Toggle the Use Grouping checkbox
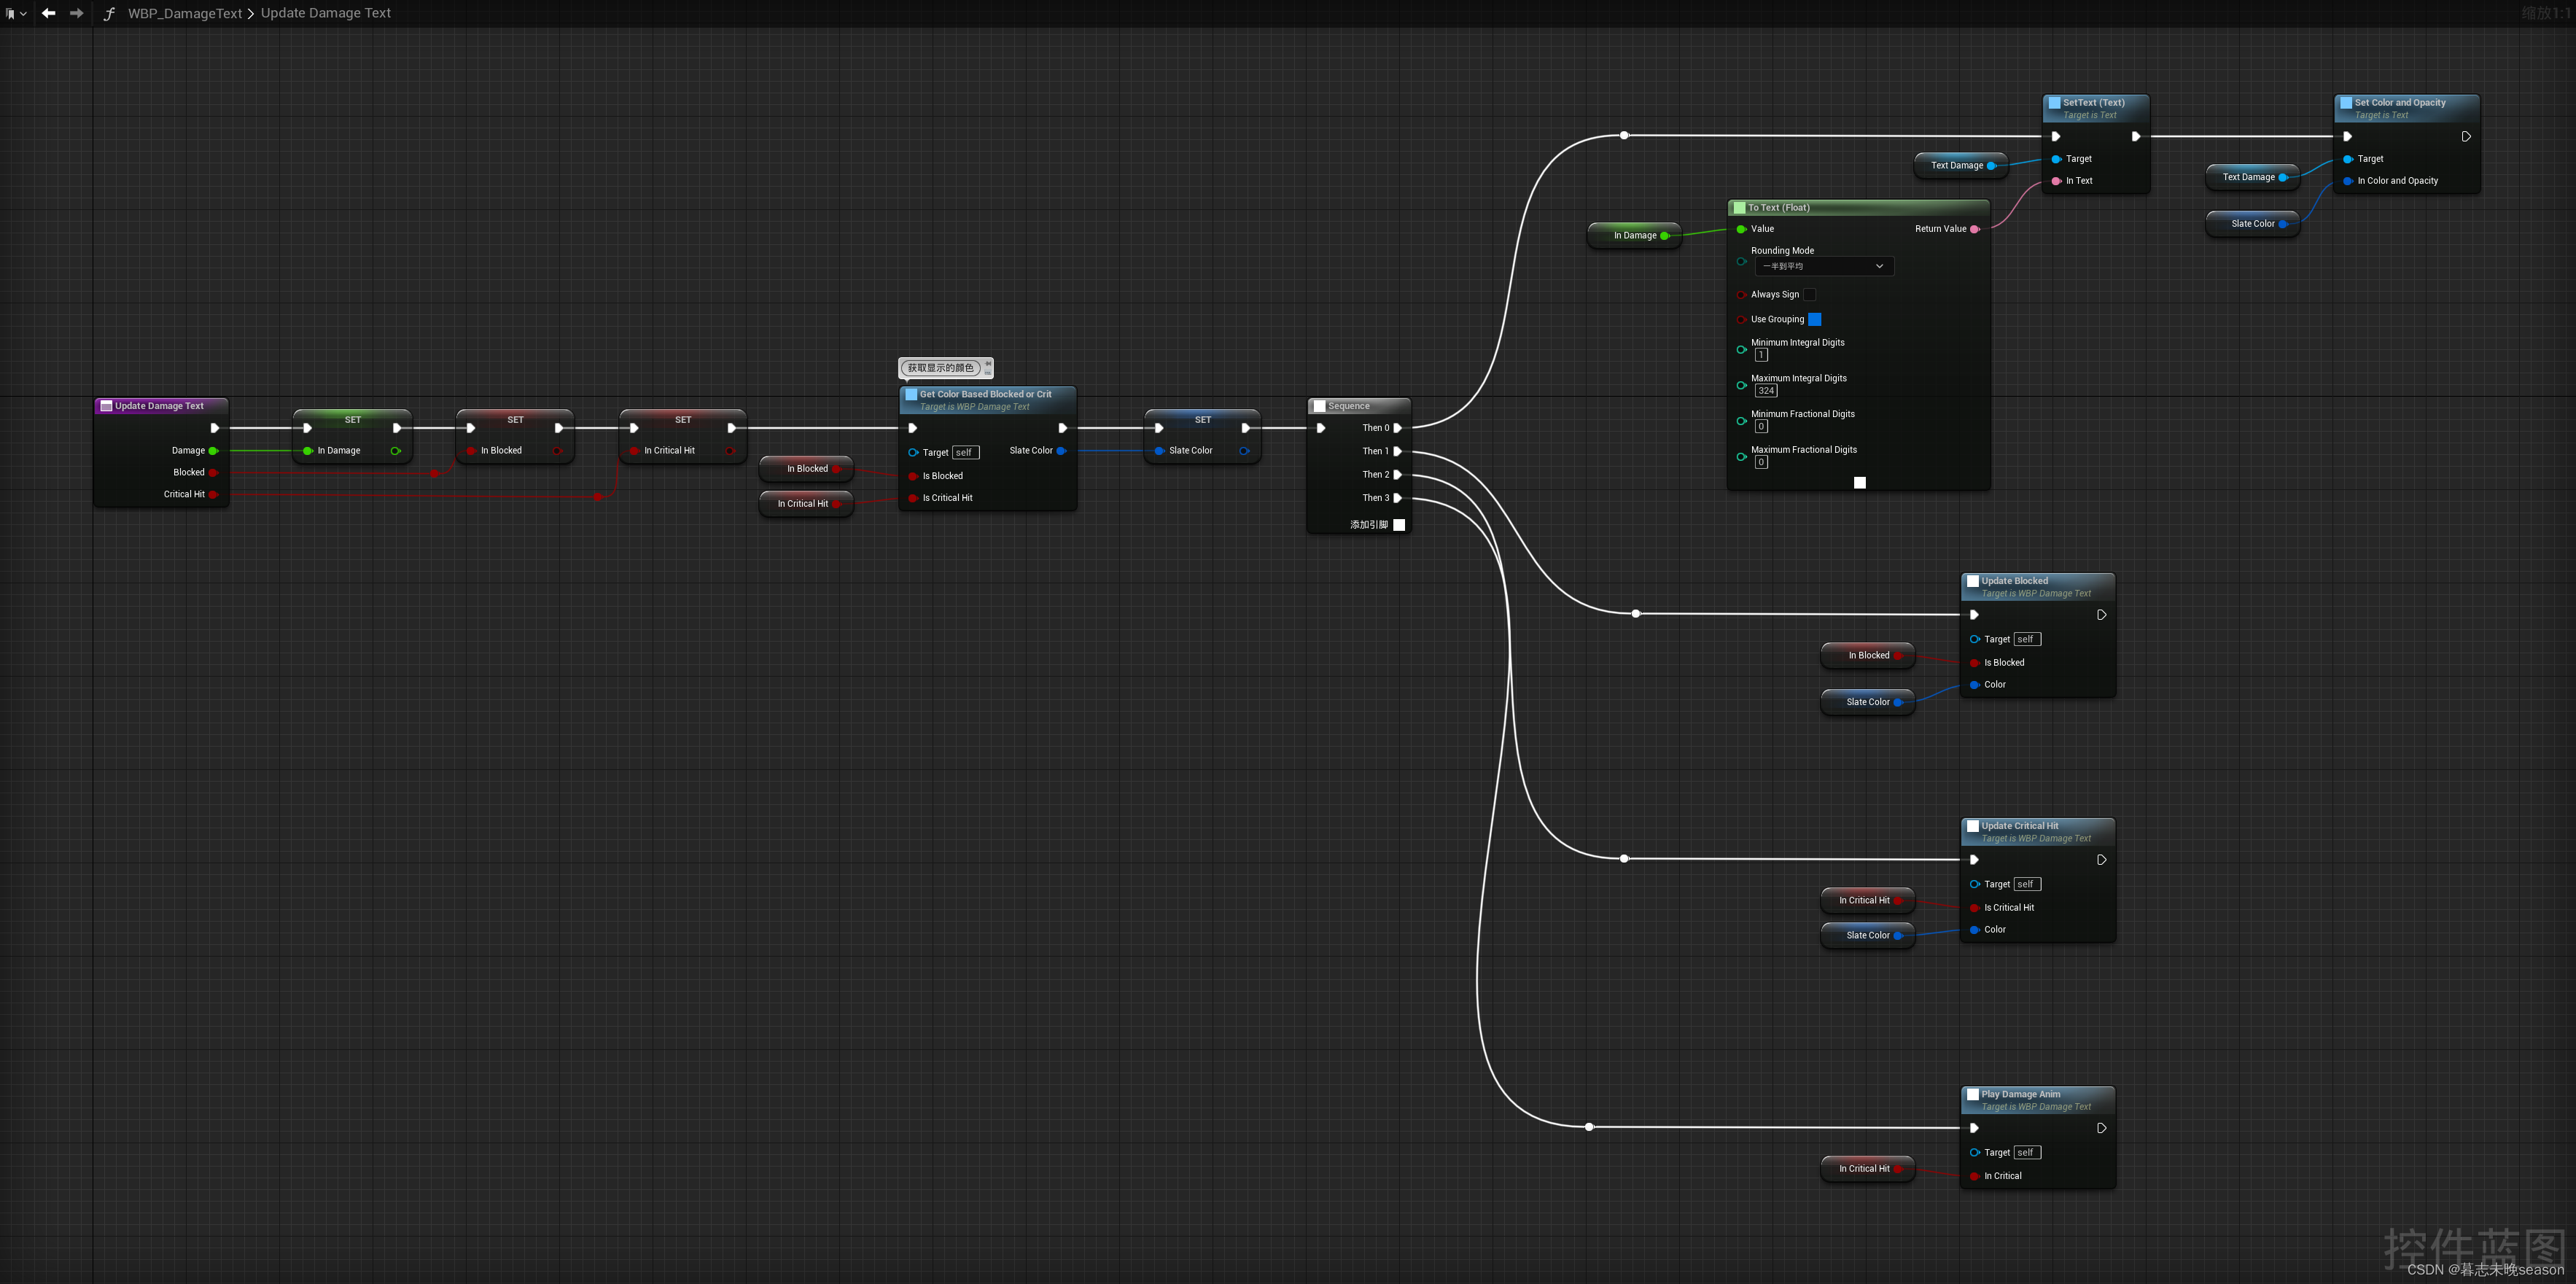2576x1284 pixels. (x=1815, y=320)
